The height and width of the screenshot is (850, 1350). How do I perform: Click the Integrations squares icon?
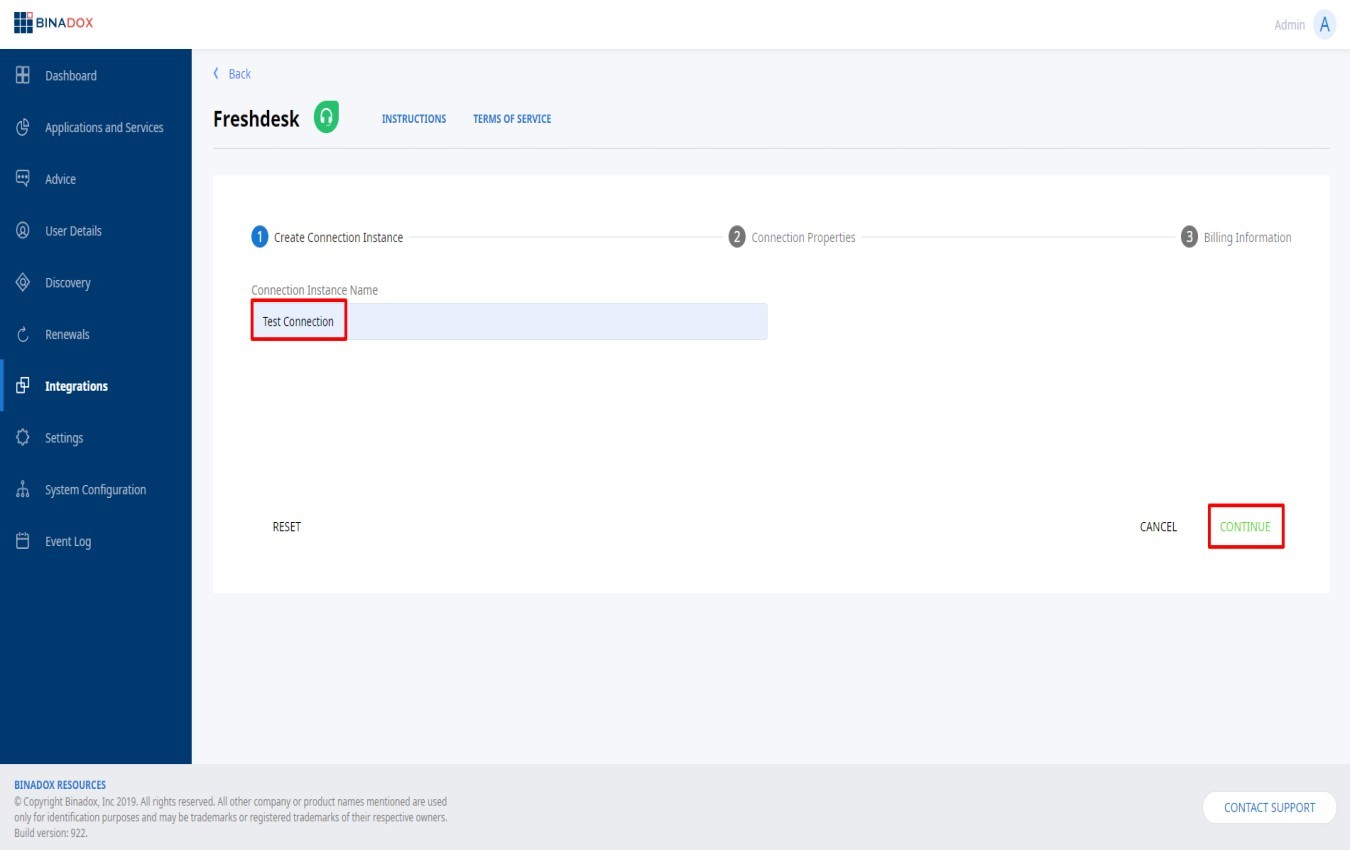coord(23,385)
